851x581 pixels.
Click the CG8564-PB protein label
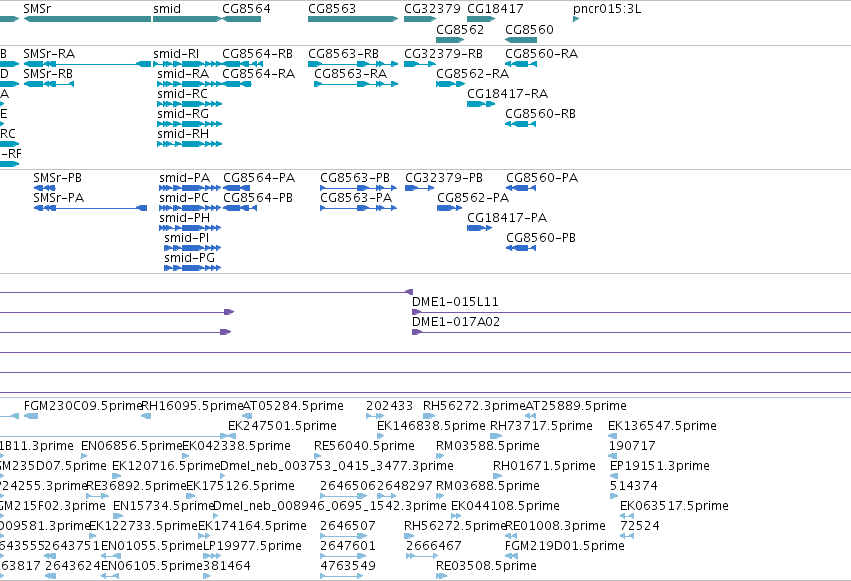pyautogui.click(x=258, y=198)
